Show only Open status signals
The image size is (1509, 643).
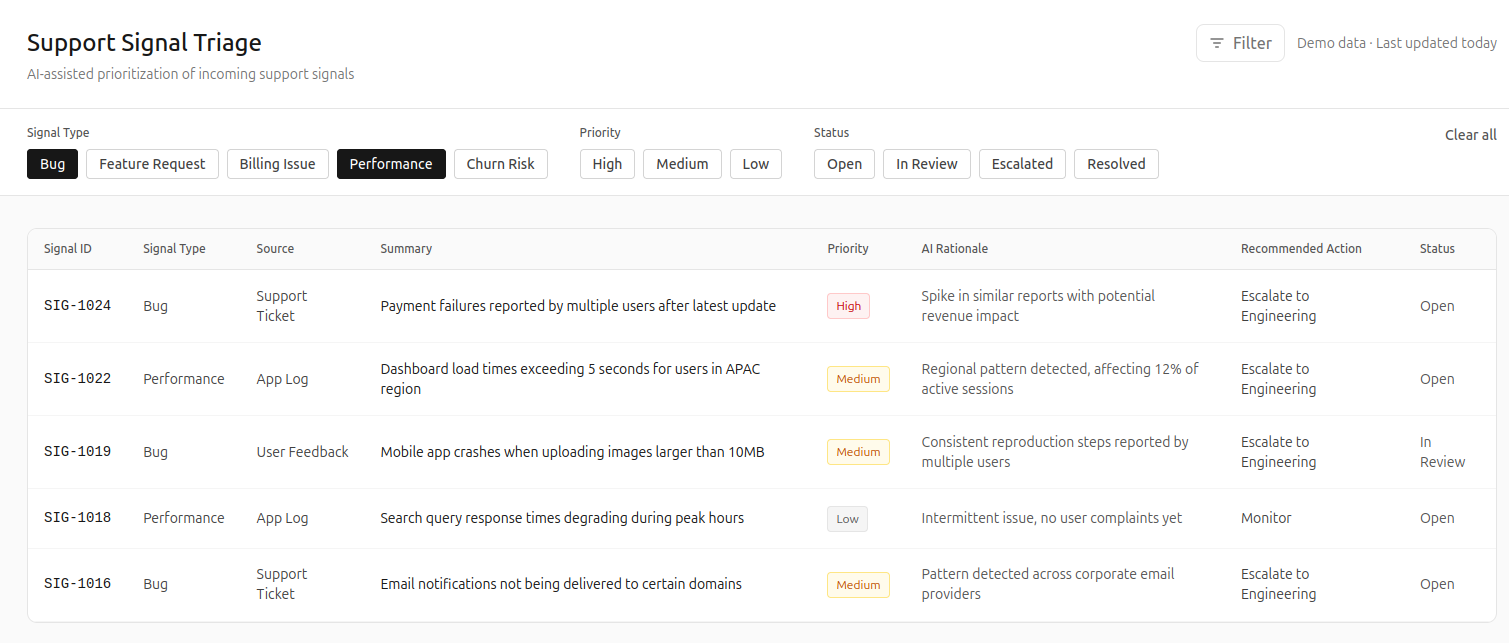(x=844, y=163)
